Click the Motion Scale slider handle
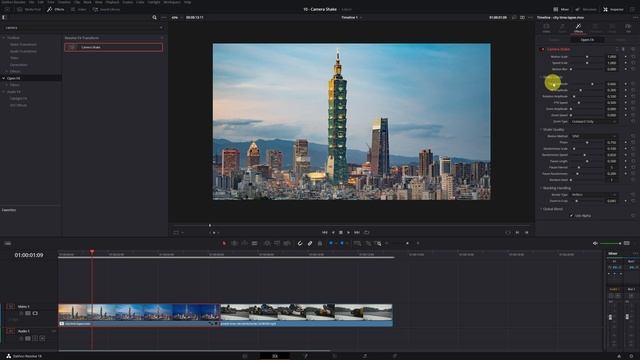 pyautogui.click(x=587, y=57)
